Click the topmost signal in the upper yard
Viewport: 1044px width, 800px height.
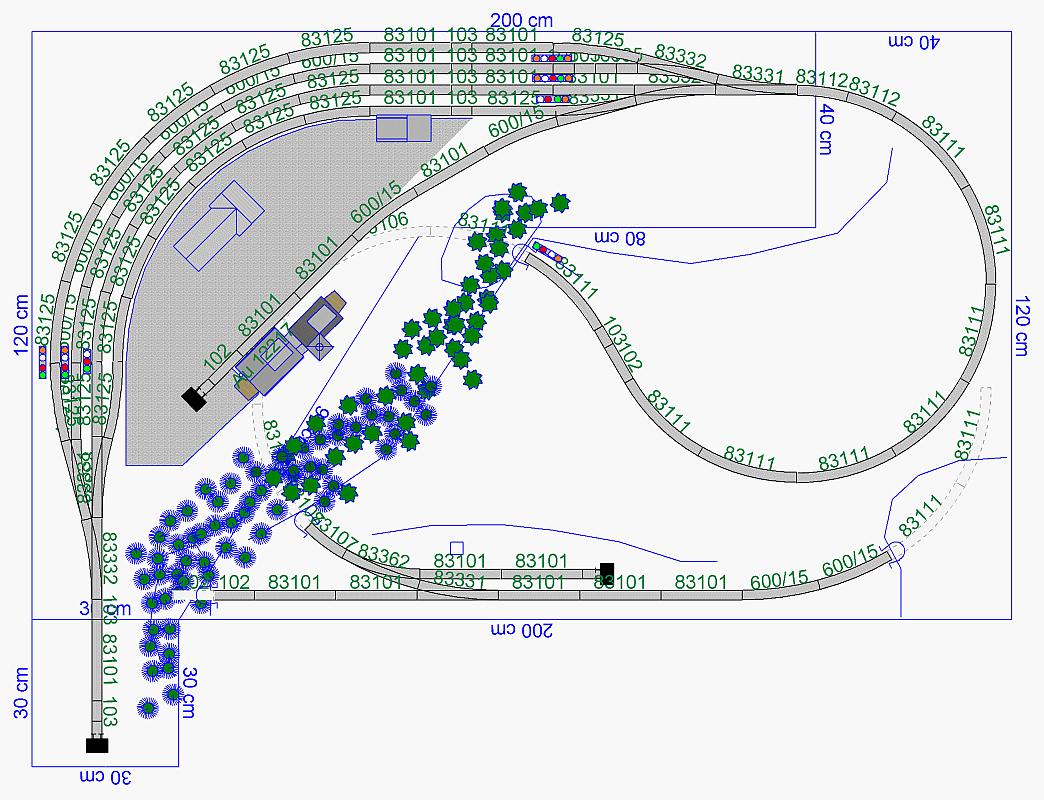[x=552, y=58]
